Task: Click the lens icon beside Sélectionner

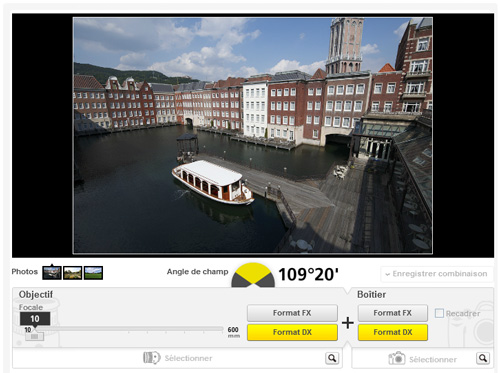Action: point(152,358)
